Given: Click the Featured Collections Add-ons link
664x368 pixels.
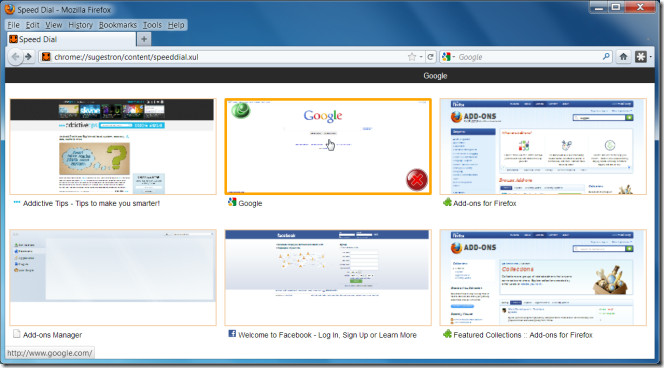Looking at the screenshot, I should (523, 335).
